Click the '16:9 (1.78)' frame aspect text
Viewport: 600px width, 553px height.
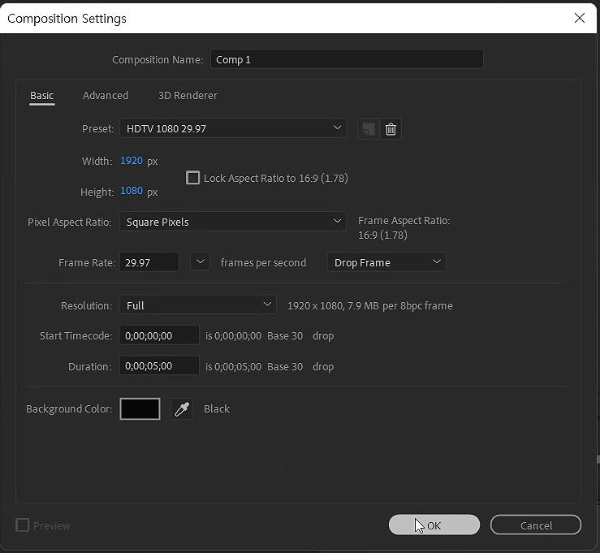(383, 235)
